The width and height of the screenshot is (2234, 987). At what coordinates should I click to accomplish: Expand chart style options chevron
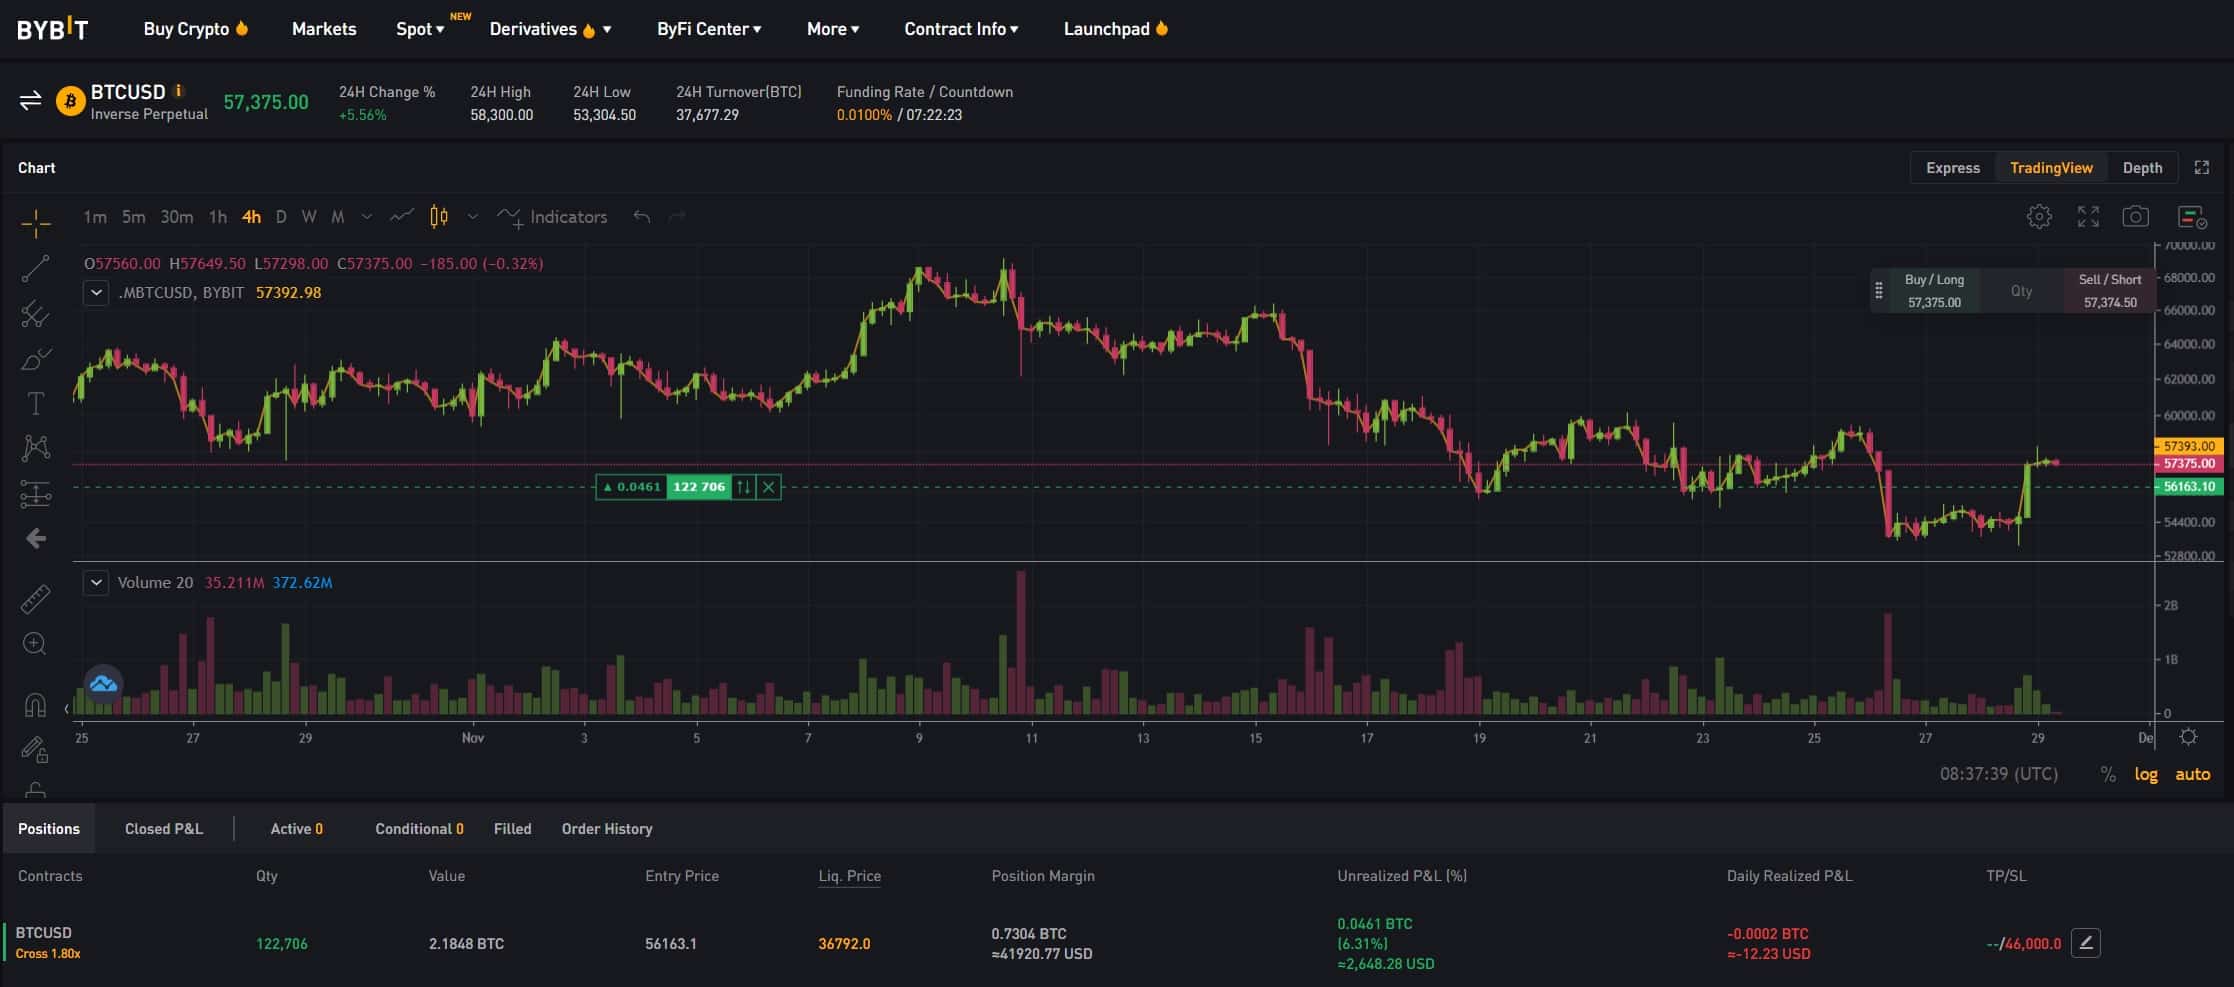click(473, 217)
